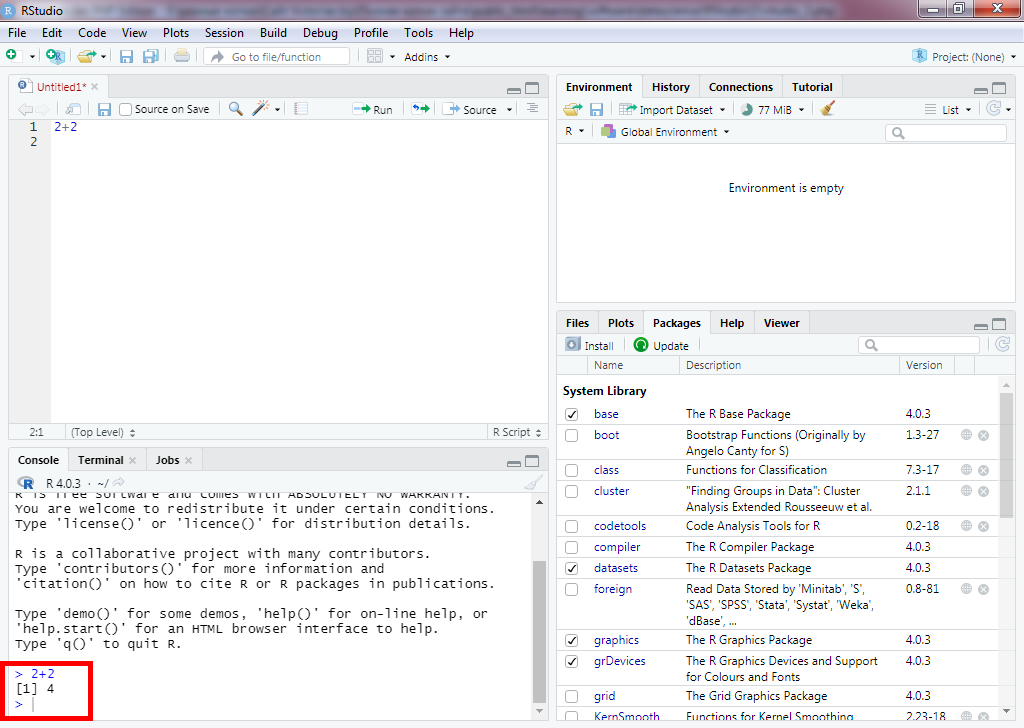Image resolution: width=1024 pixels, height=728 pixels.
Task: Click the re-run previous code icon
Action: click(420, 109)
